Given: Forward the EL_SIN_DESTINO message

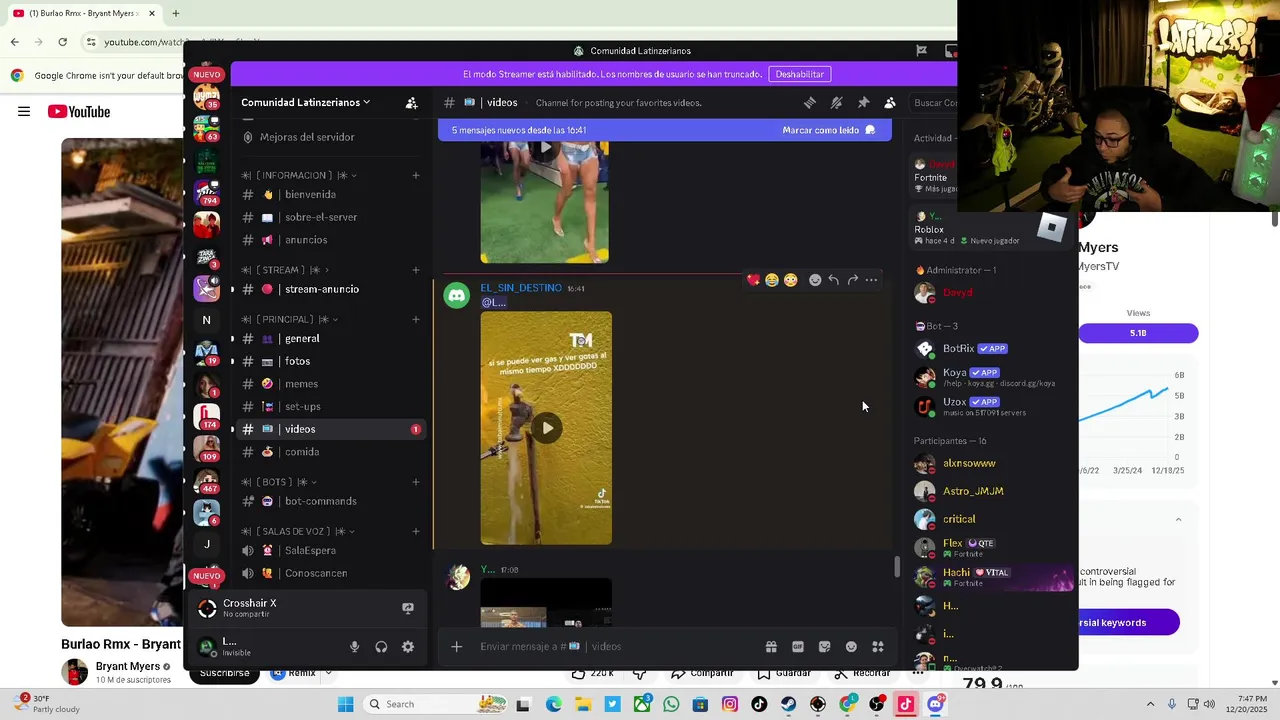Looking at the screenshot, I should point(853,280).
